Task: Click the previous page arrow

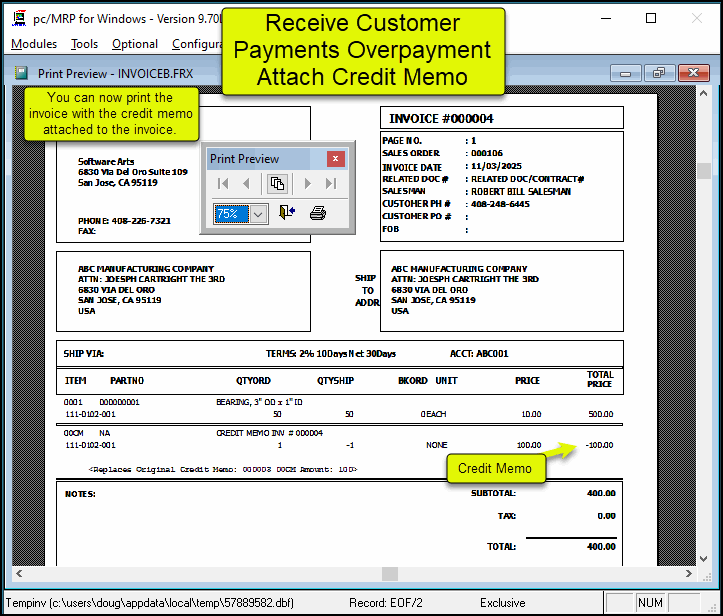Action: coord(246,184)
